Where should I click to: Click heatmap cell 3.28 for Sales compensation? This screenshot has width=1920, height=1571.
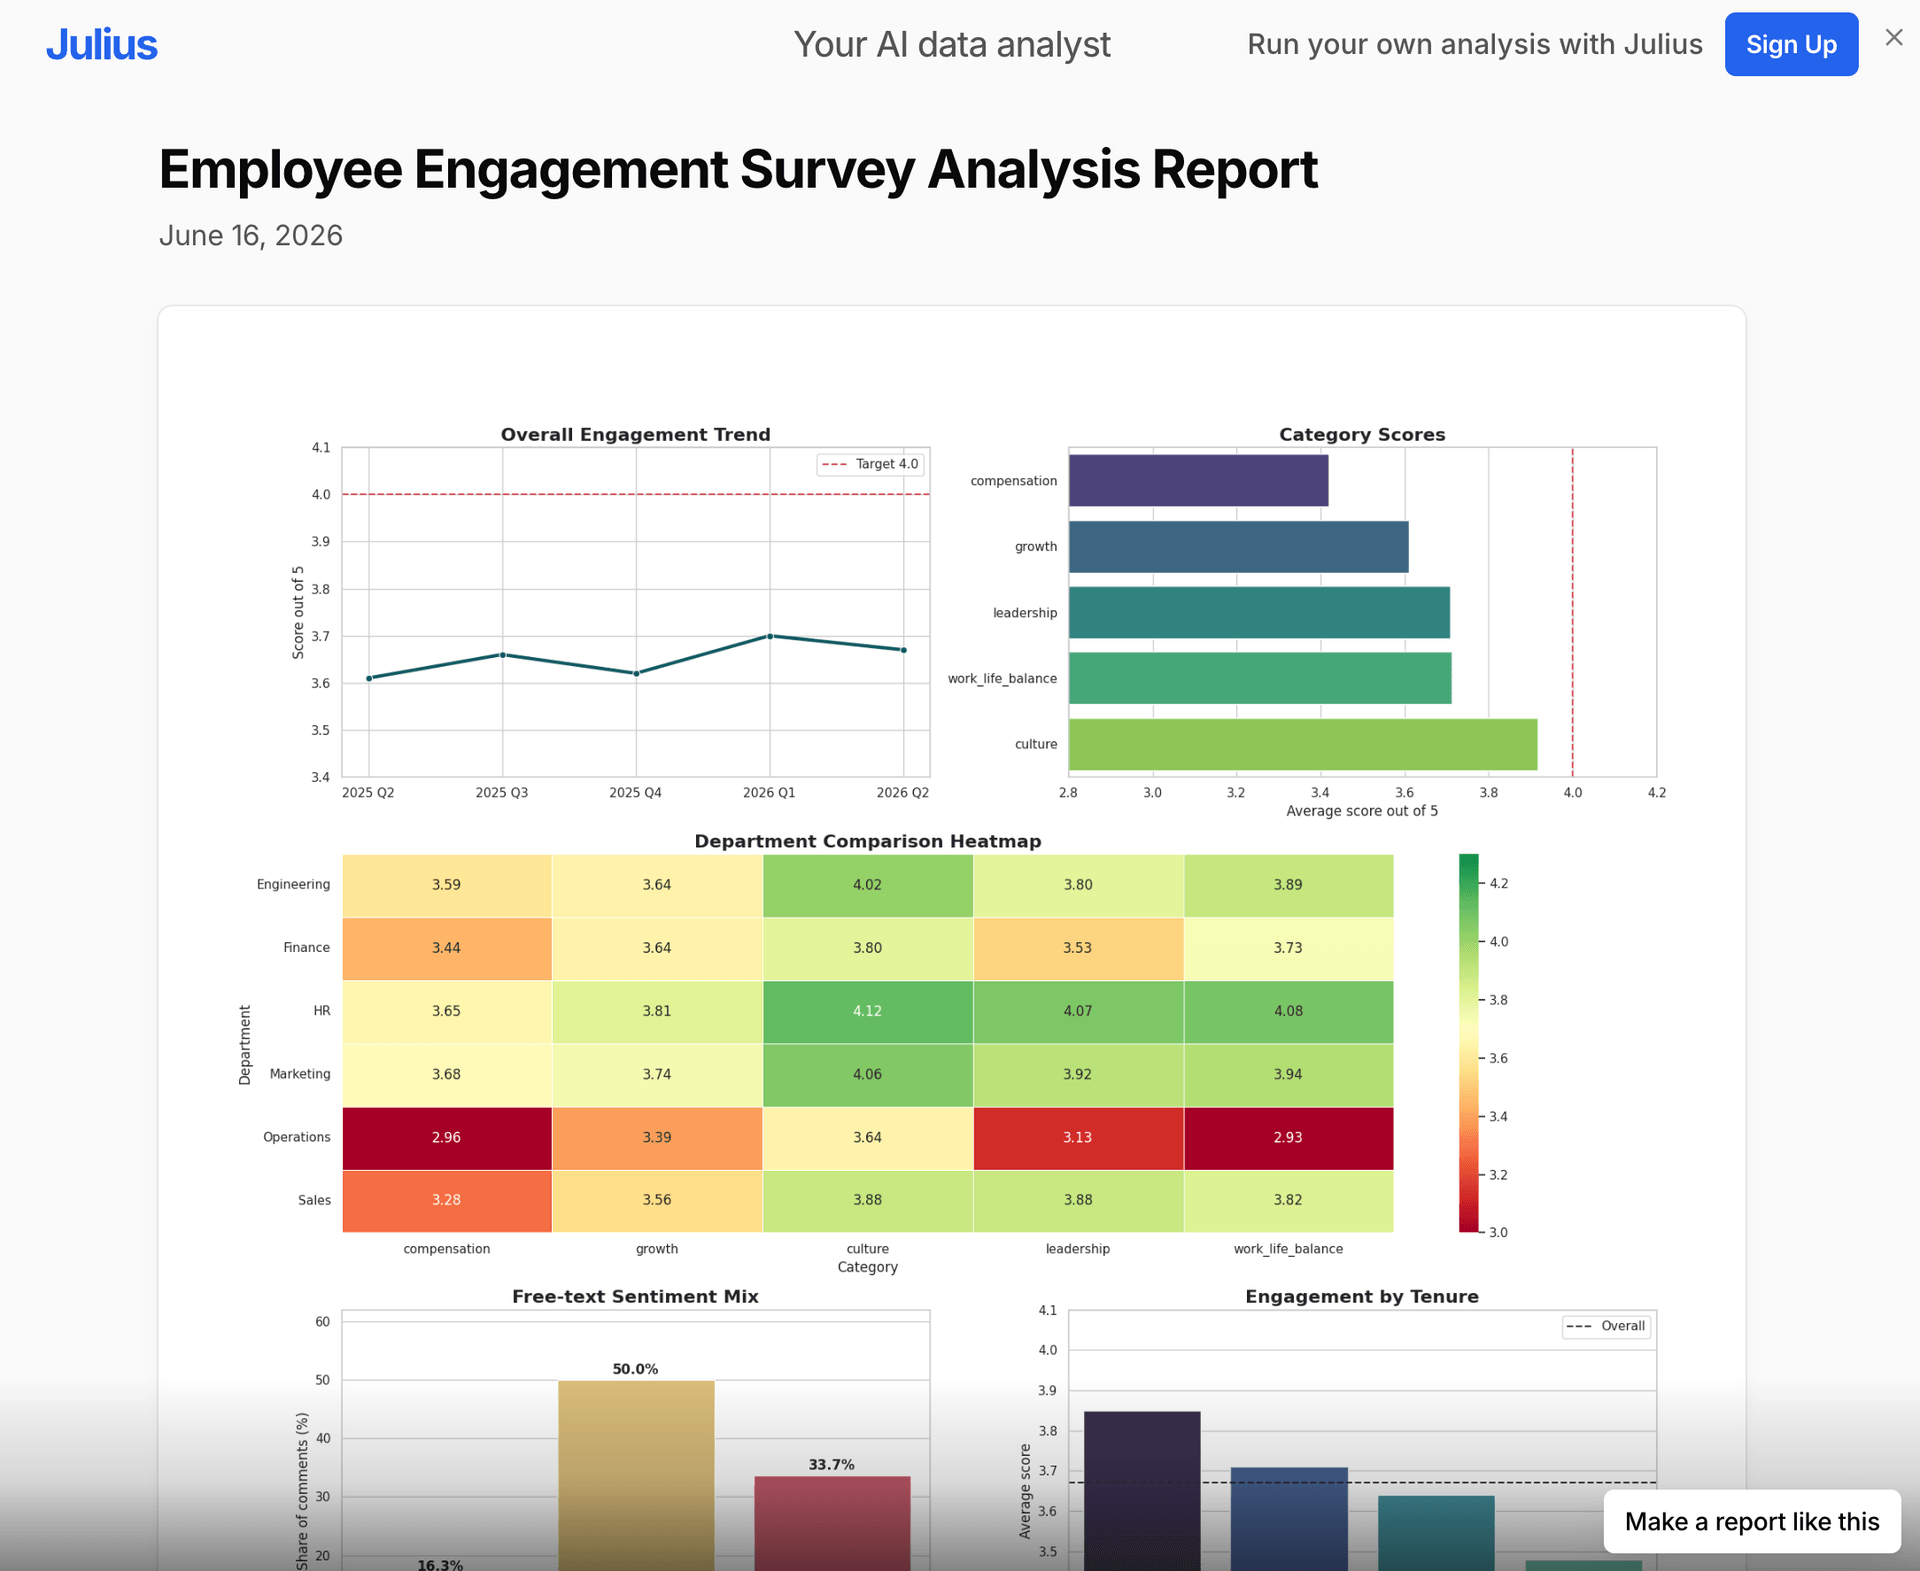447,1200
